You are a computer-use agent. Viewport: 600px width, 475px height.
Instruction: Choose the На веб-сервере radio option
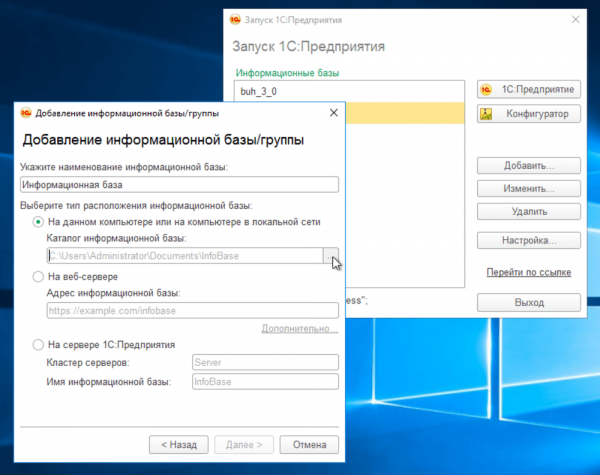coord(38,275)
